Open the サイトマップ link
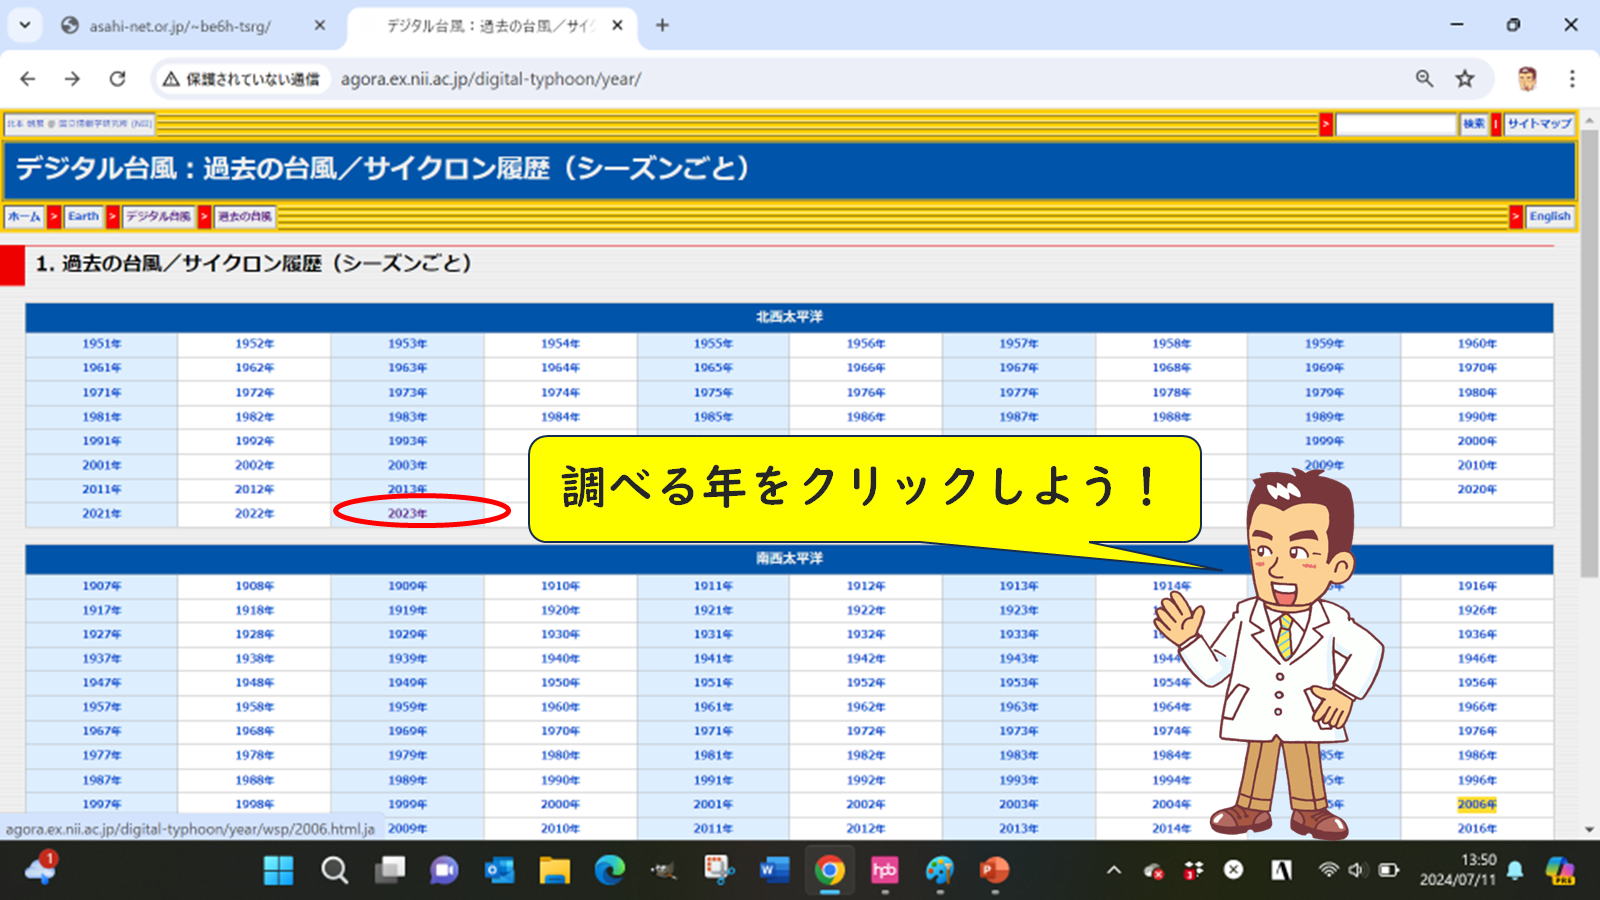This screenshot has width=1600, height=900. [x=1540, y=124]
